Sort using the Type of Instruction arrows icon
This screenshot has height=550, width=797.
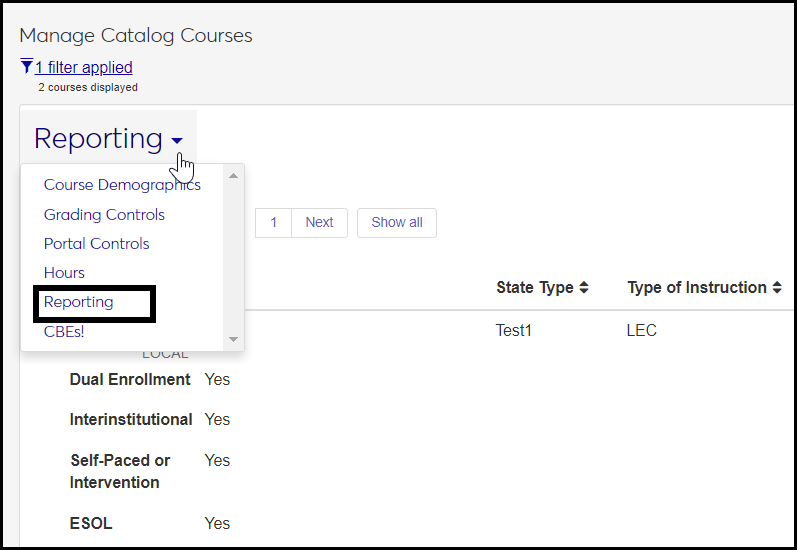point(776,288)
